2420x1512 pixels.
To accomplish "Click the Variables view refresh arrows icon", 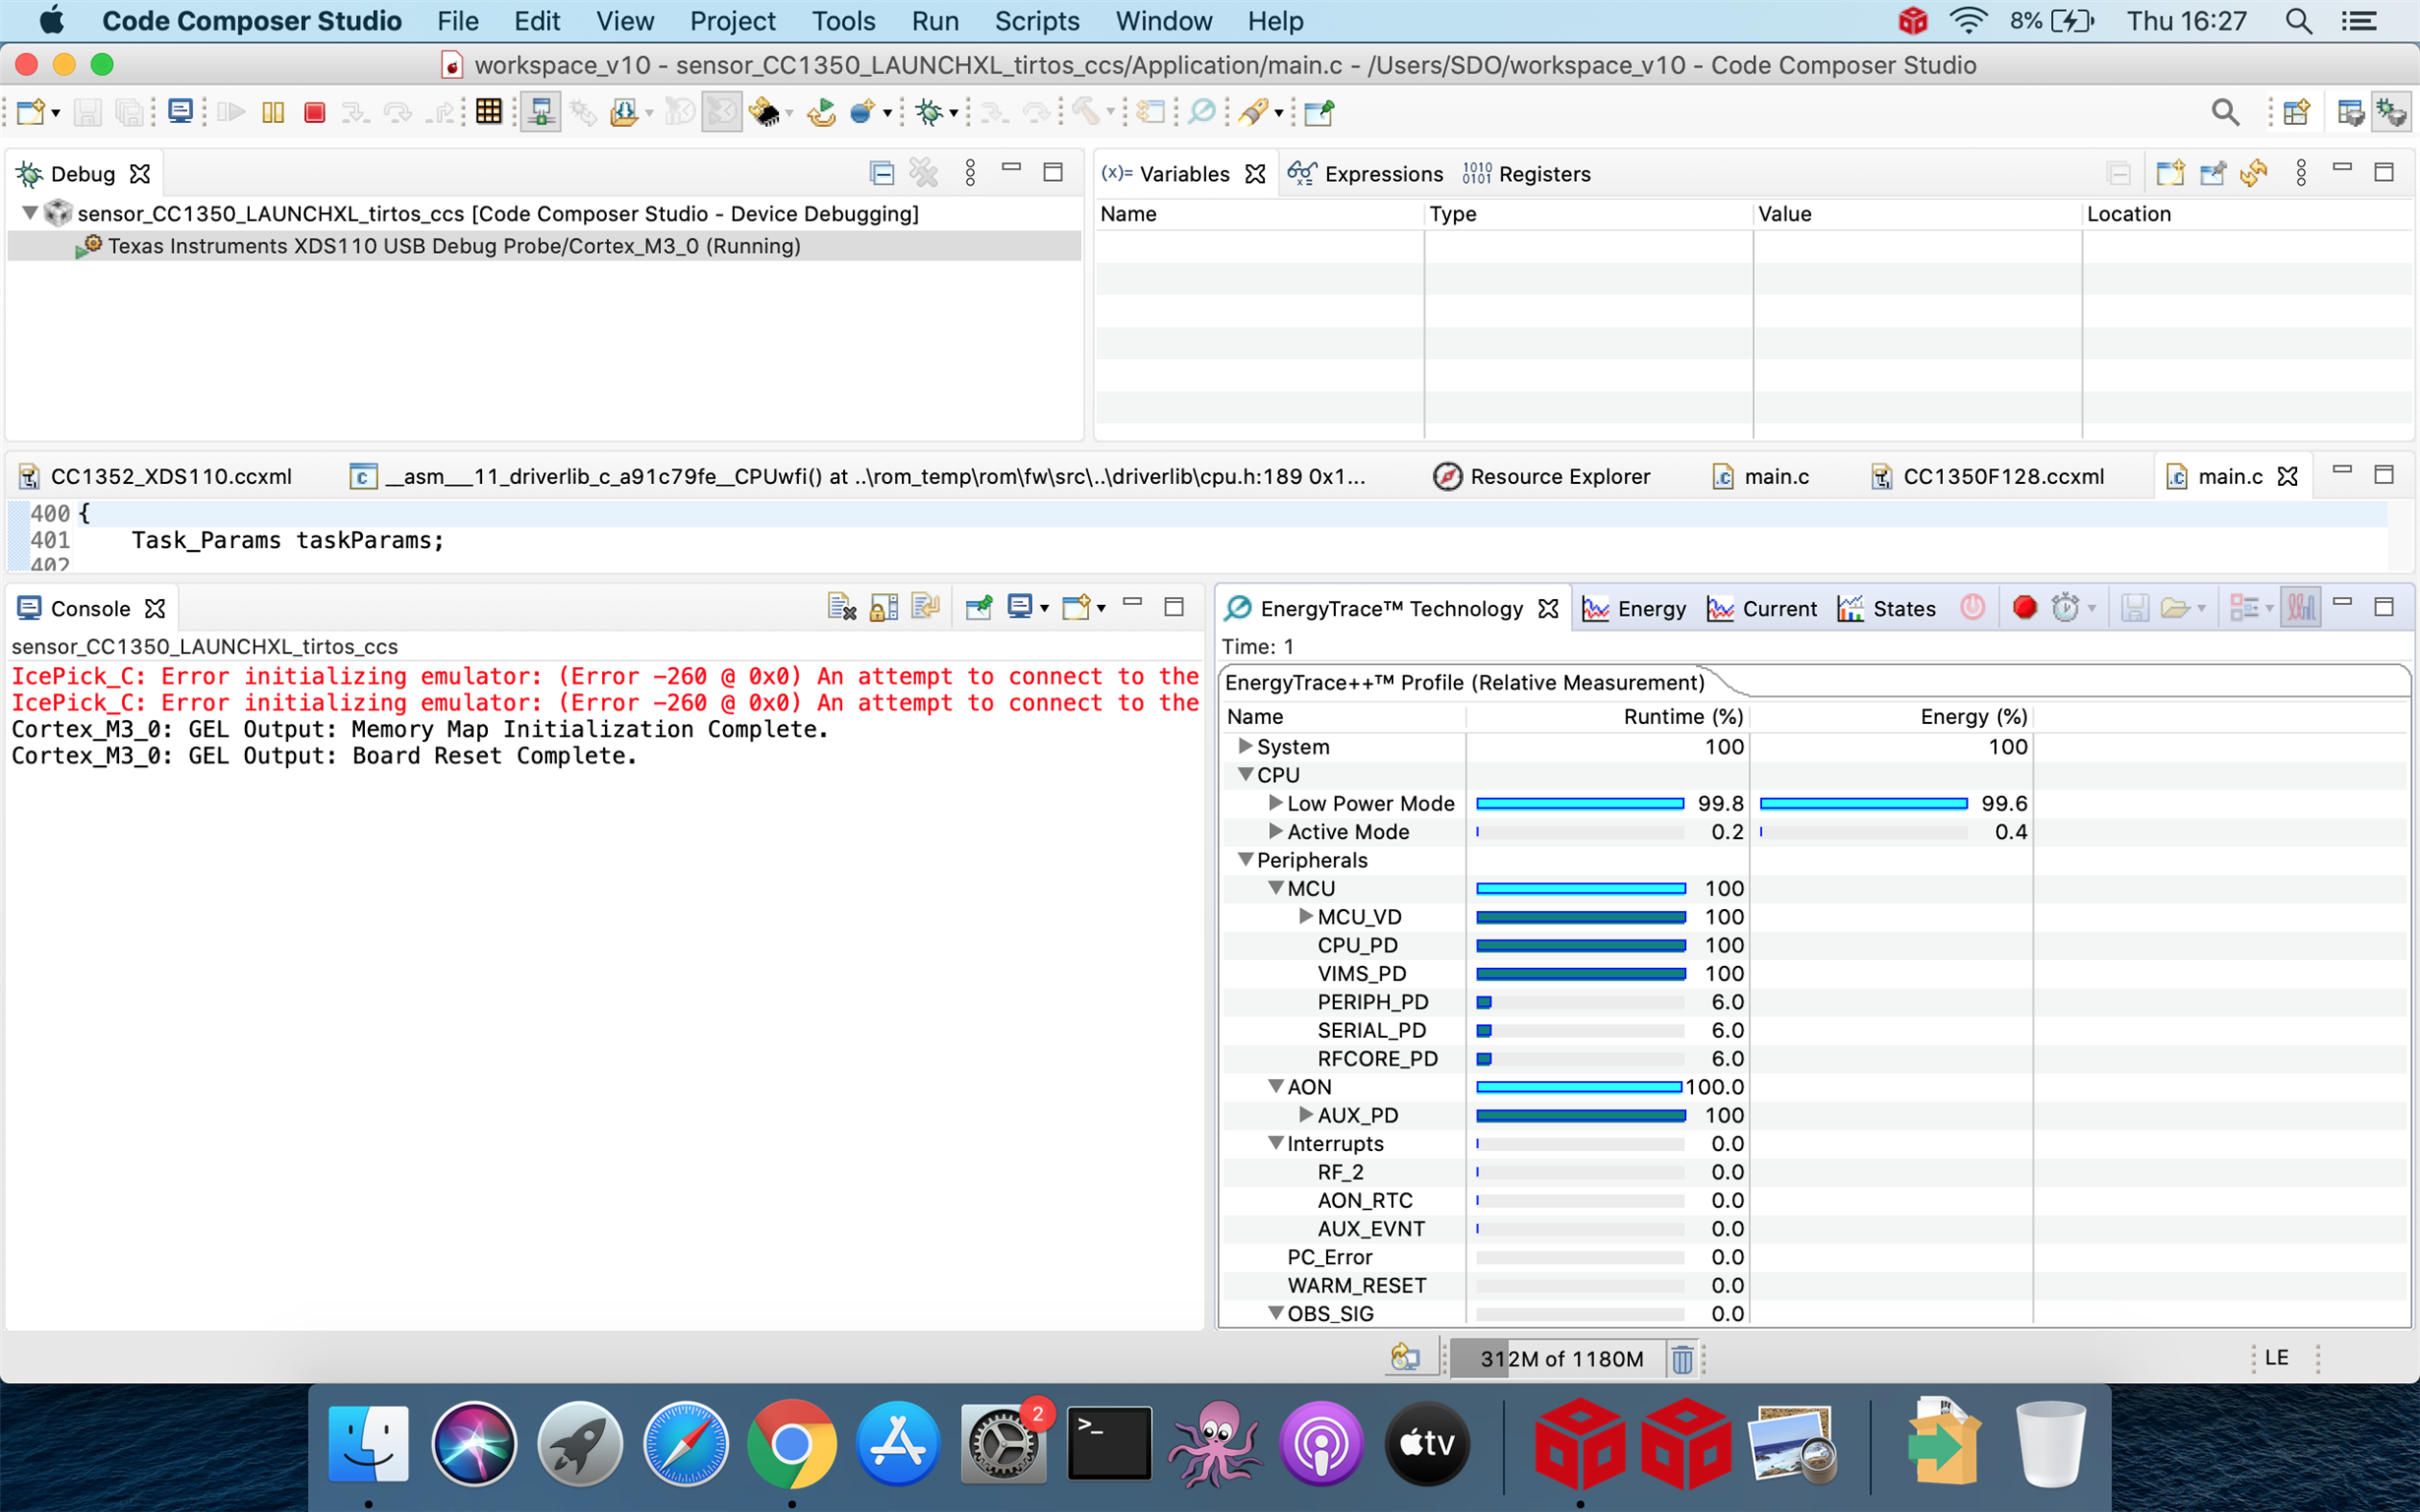I will coord(2253,173).
